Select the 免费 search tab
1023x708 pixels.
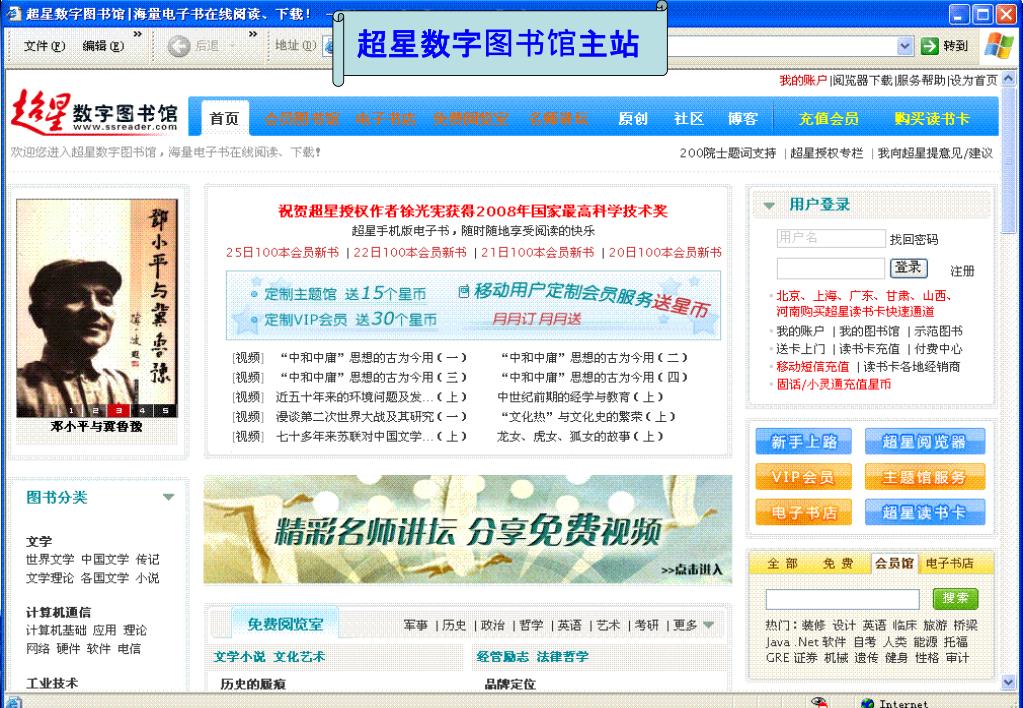pos(838,563)
